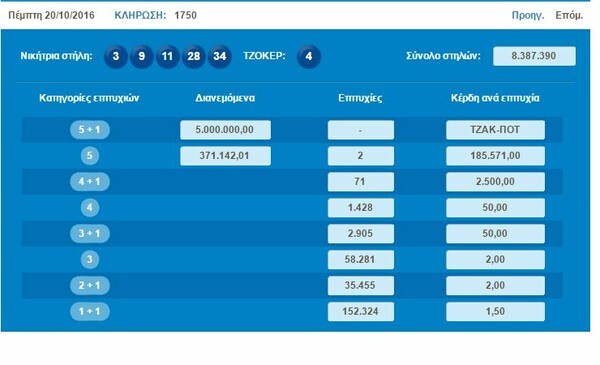Screen dimensions: 600x365
Task: Click the ΤΖΑΚ-ΠΟΤ winnings field
Action: (495, 130)
